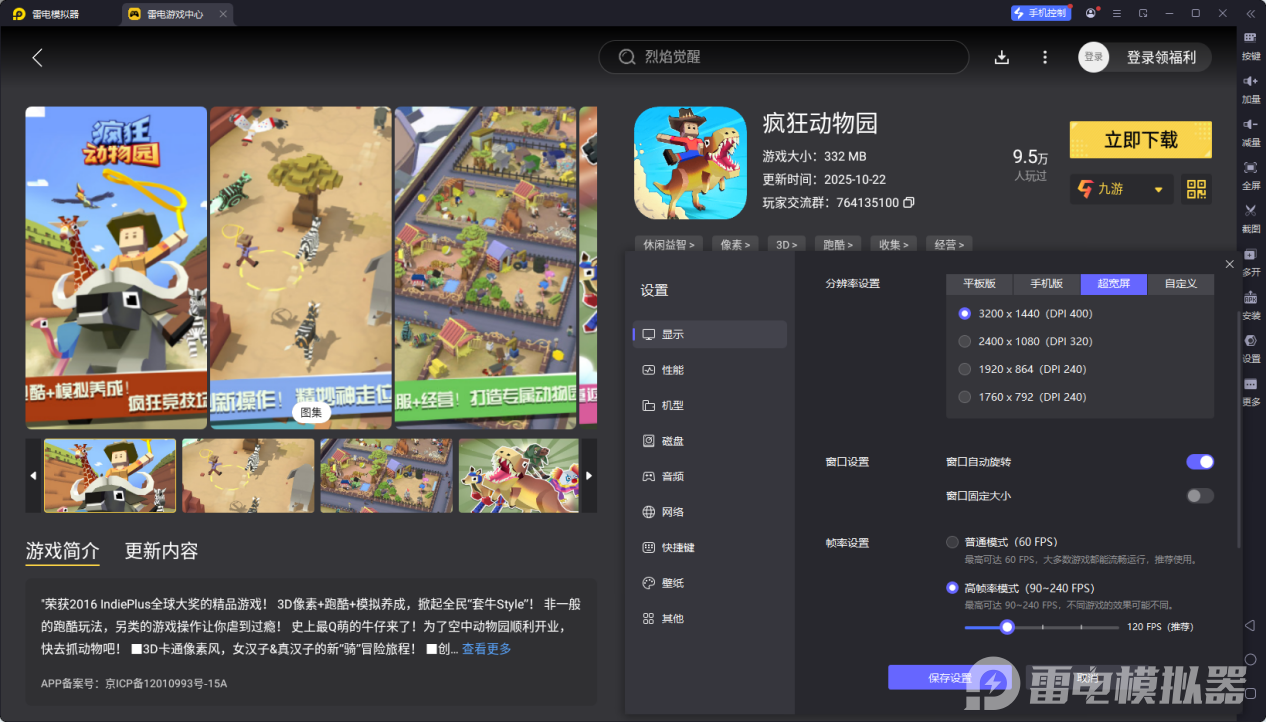Switch to 自定义 resolution tab

pyautogui.click(x=1181, y=284)
